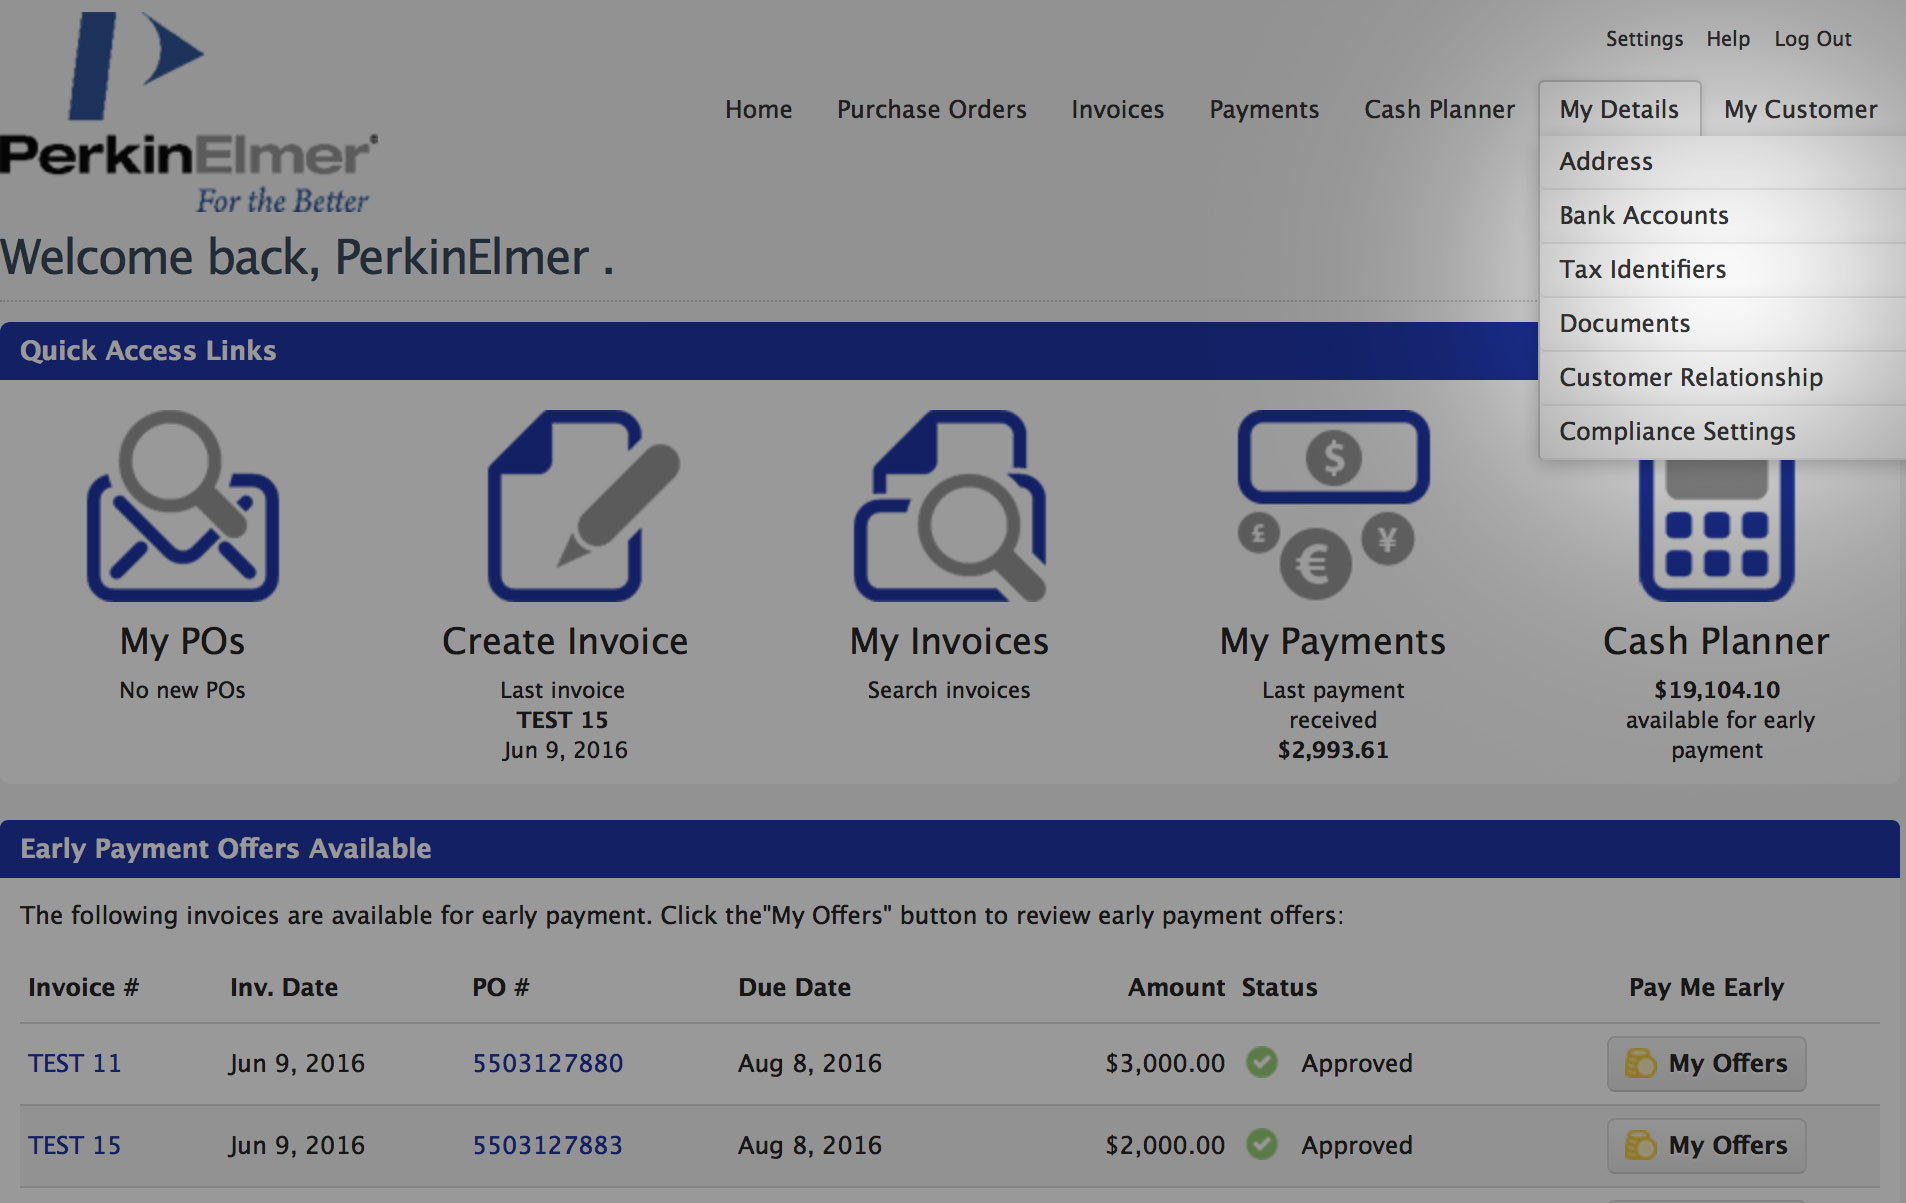Click the $2,993.61 last payment text
Screen dimensions: 1906x1203
(x=1333, y=750)
